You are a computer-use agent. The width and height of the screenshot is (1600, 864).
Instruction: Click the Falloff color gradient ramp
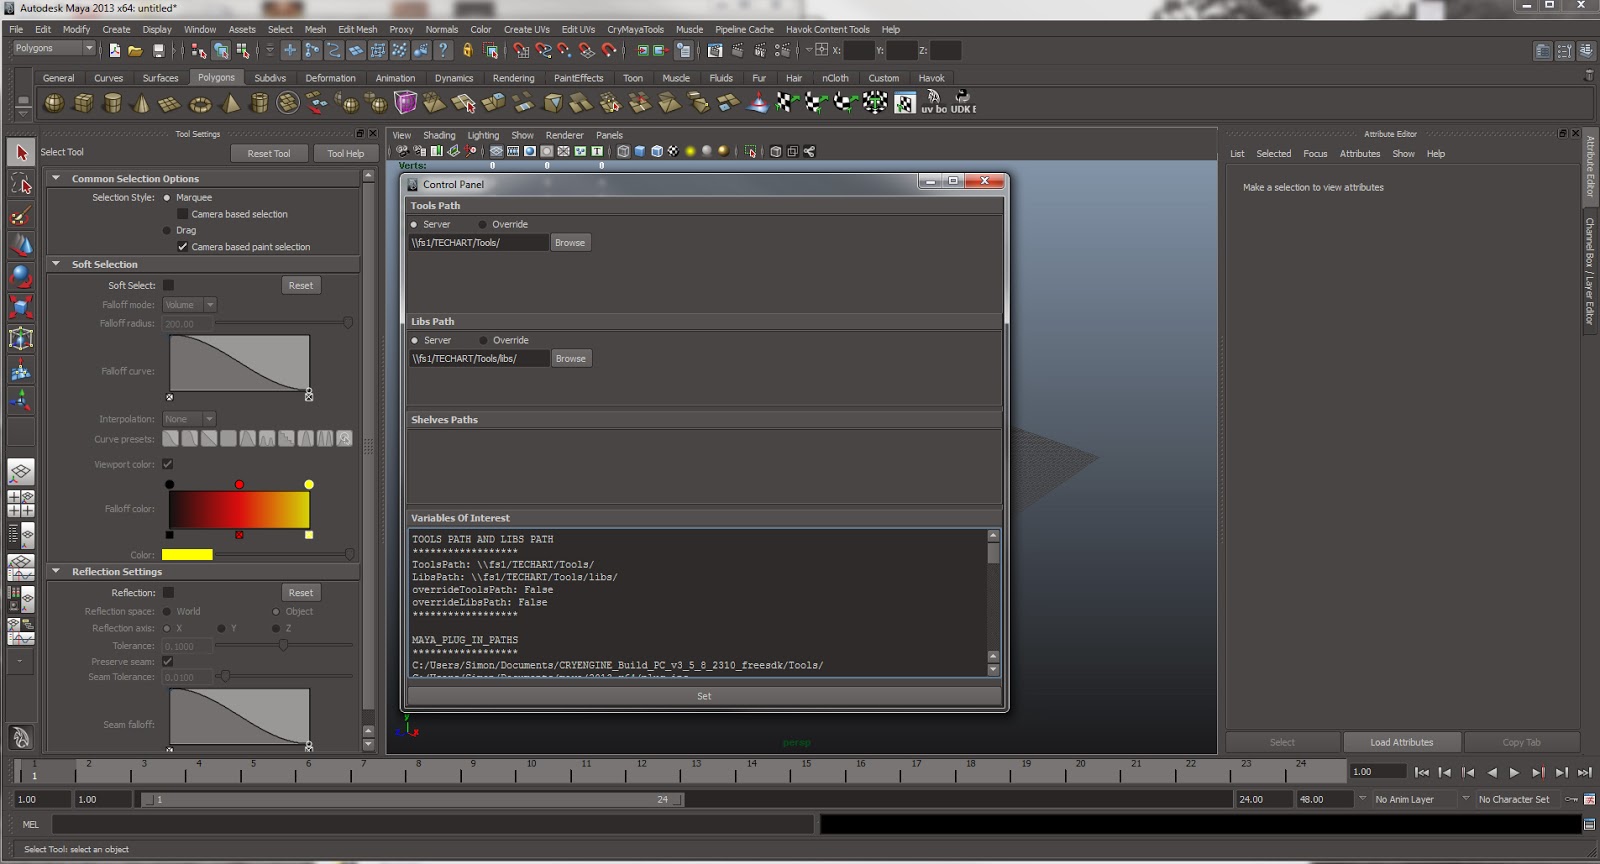pos(239,510)
